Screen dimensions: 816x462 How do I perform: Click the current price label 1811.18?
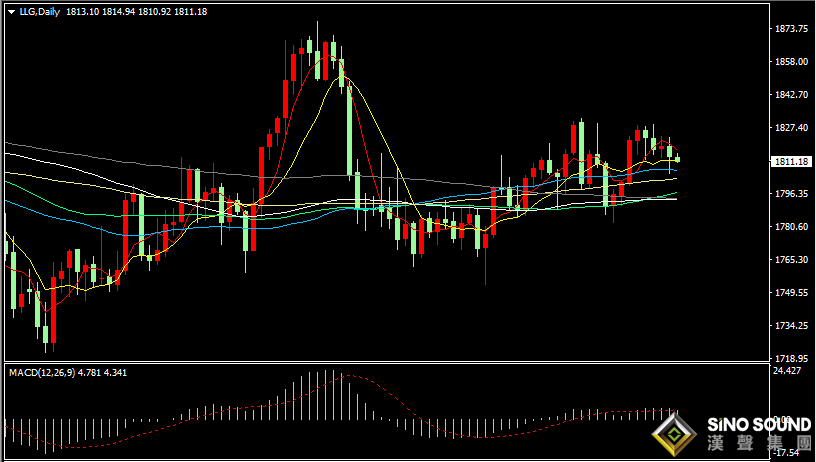click(792, 162)
